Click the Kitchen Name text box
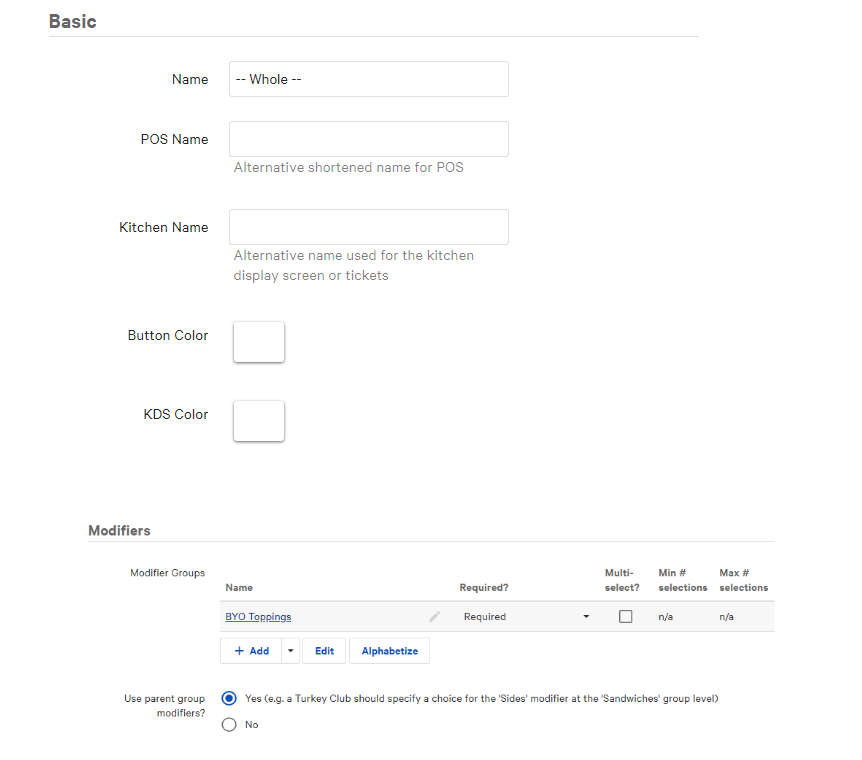 (x=368, y=227)
